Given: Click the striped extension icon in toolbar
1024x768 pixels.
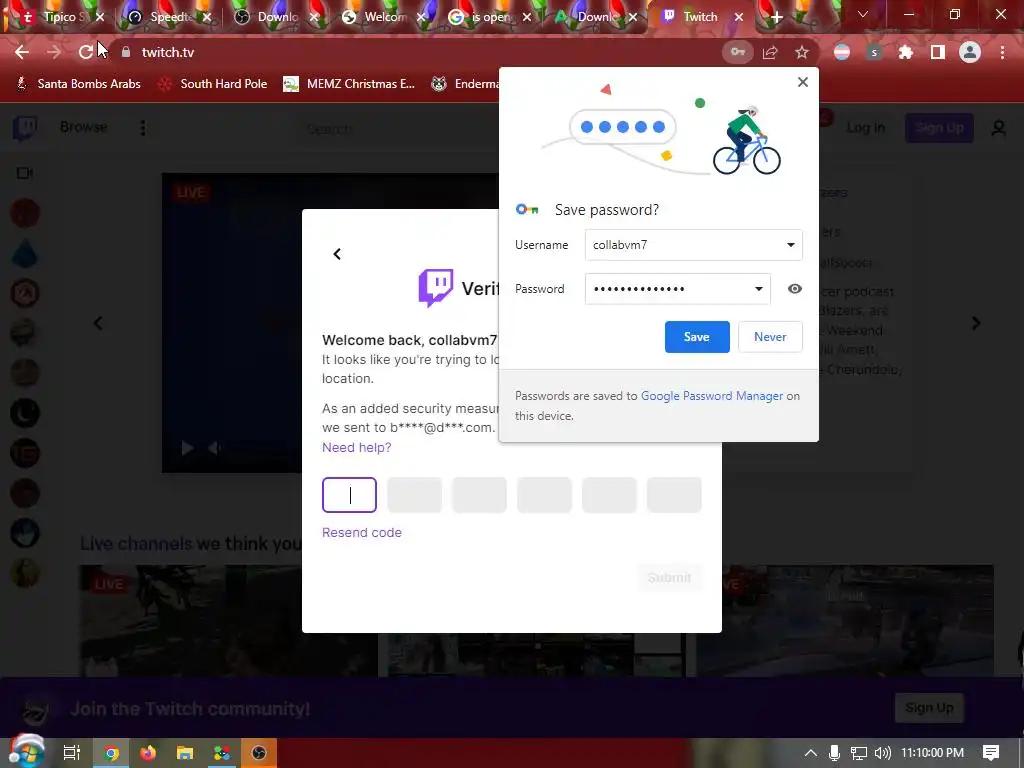Looking at the screenshot, I should pyautogui.click(x=842, y=52).
